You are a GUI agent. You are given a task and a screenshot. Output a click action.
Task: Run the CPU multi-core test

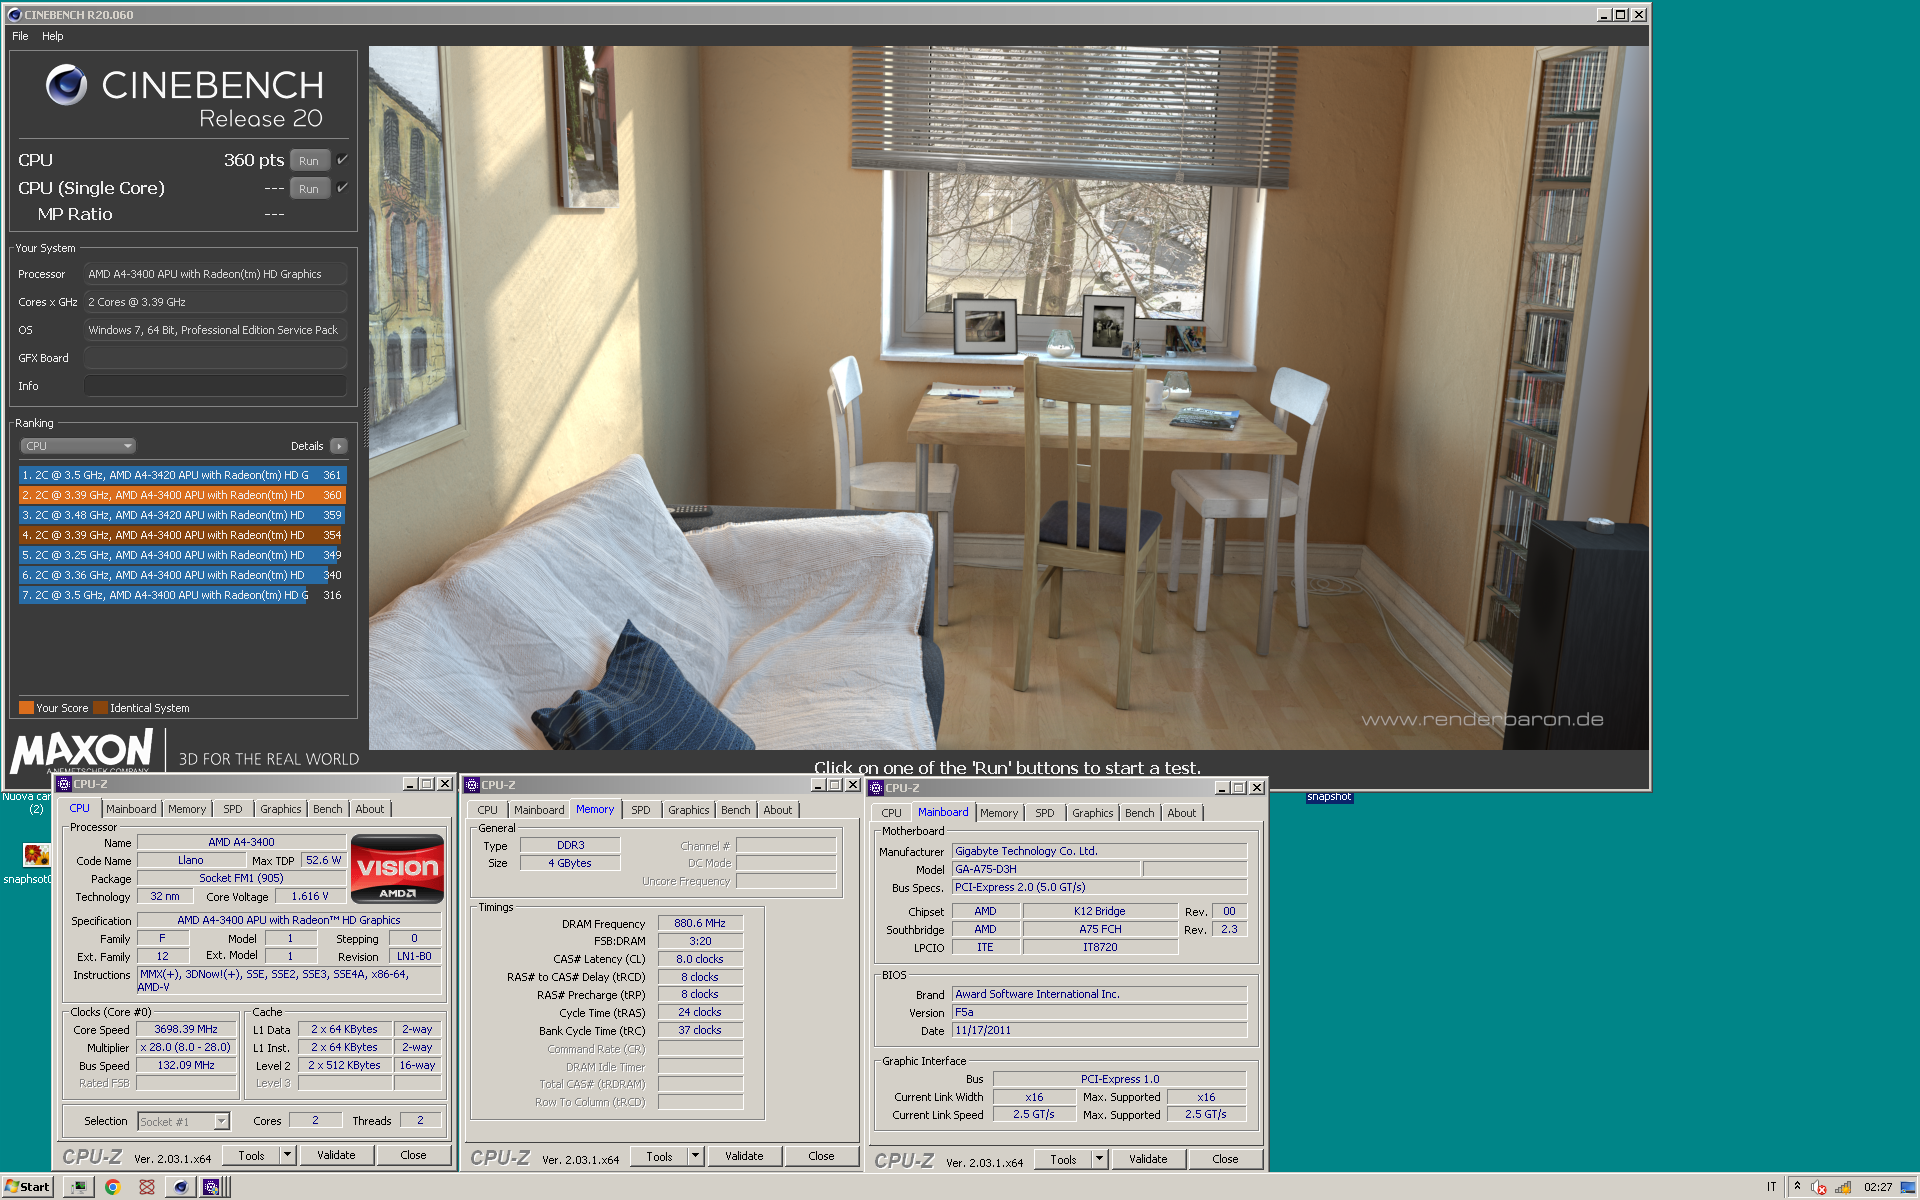309,161
